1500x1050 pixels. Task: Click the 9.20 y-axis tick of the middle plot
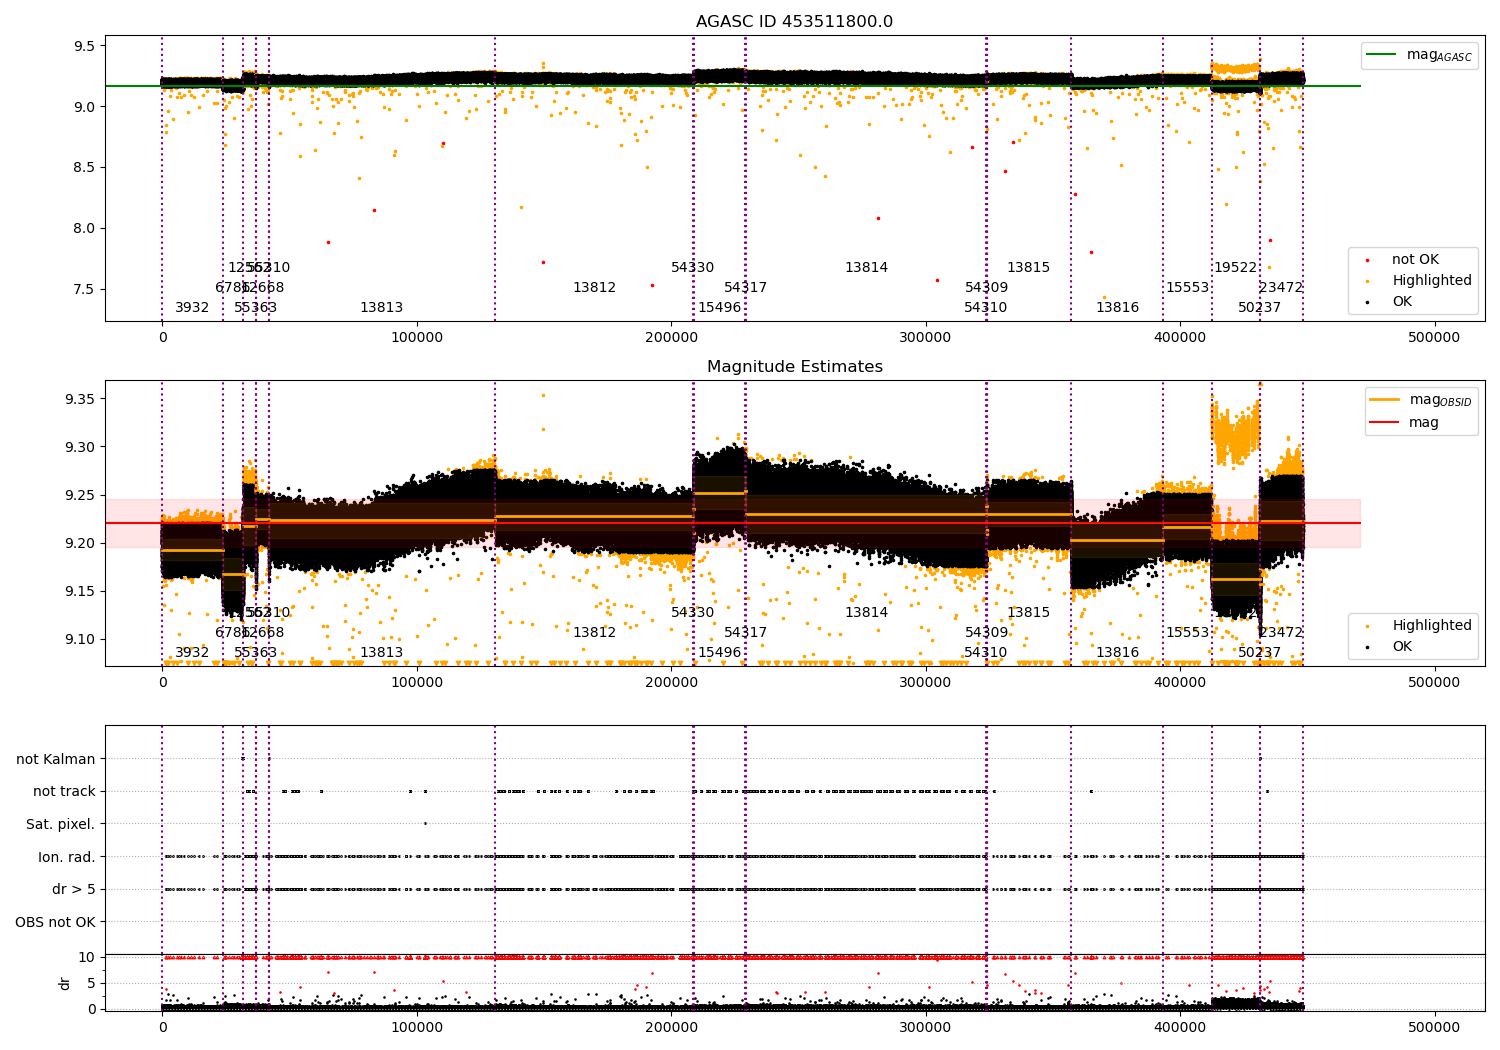pos(80,544)
